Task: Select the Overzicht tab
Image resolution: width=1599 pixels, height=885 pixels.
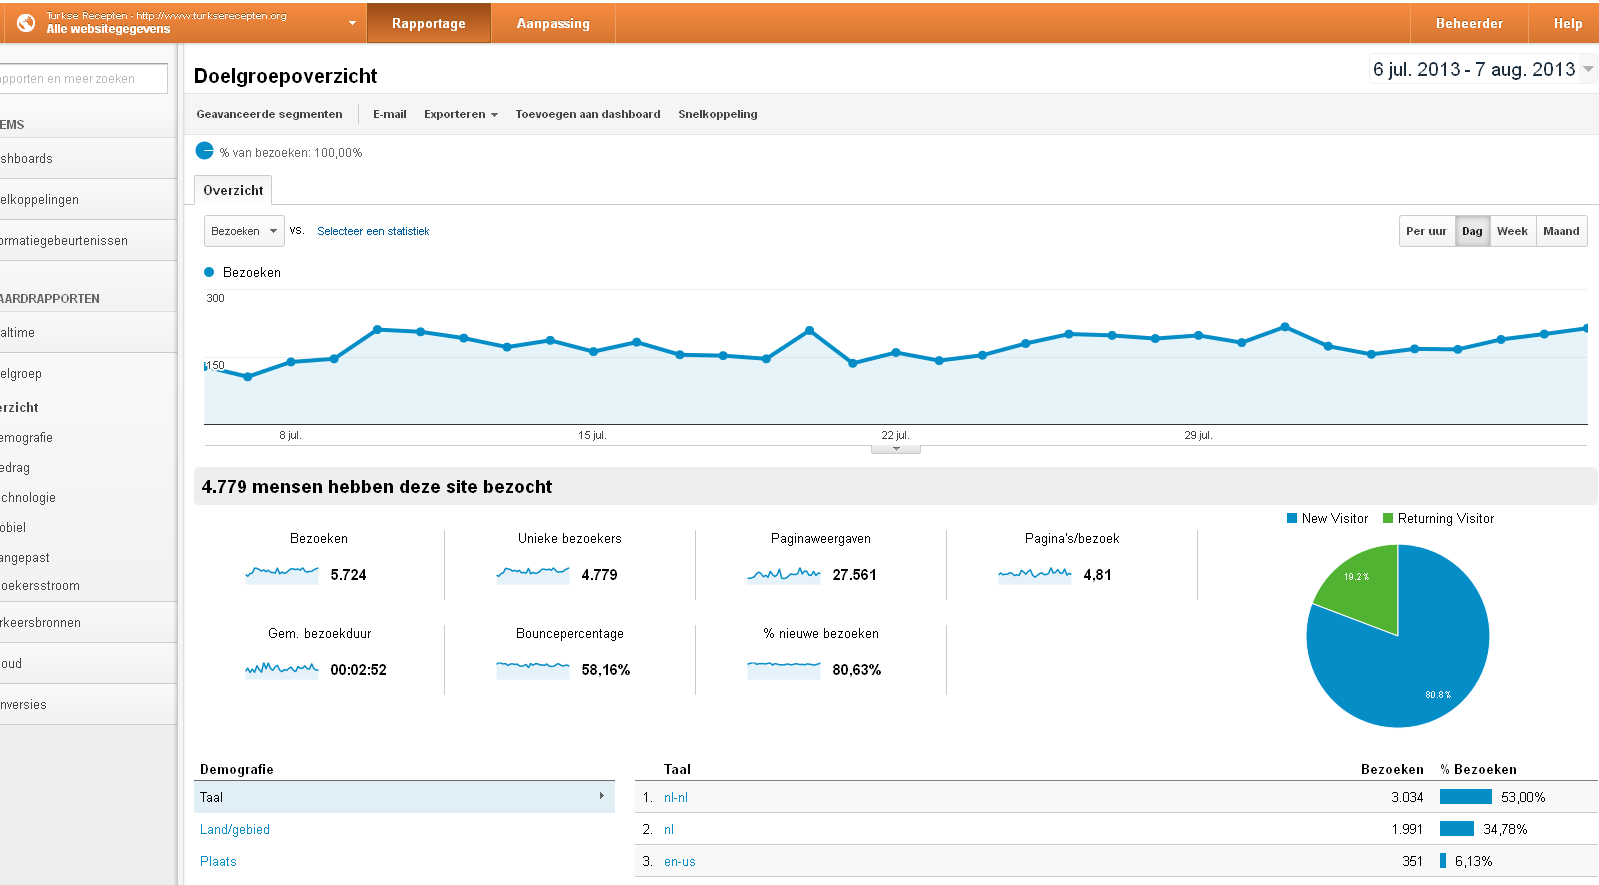Action: (x=233, y=190)
